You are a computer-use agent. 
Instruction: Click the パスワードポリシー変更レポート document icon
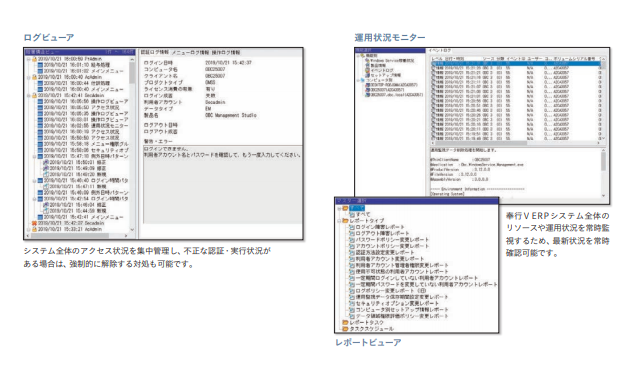[352, 240]
